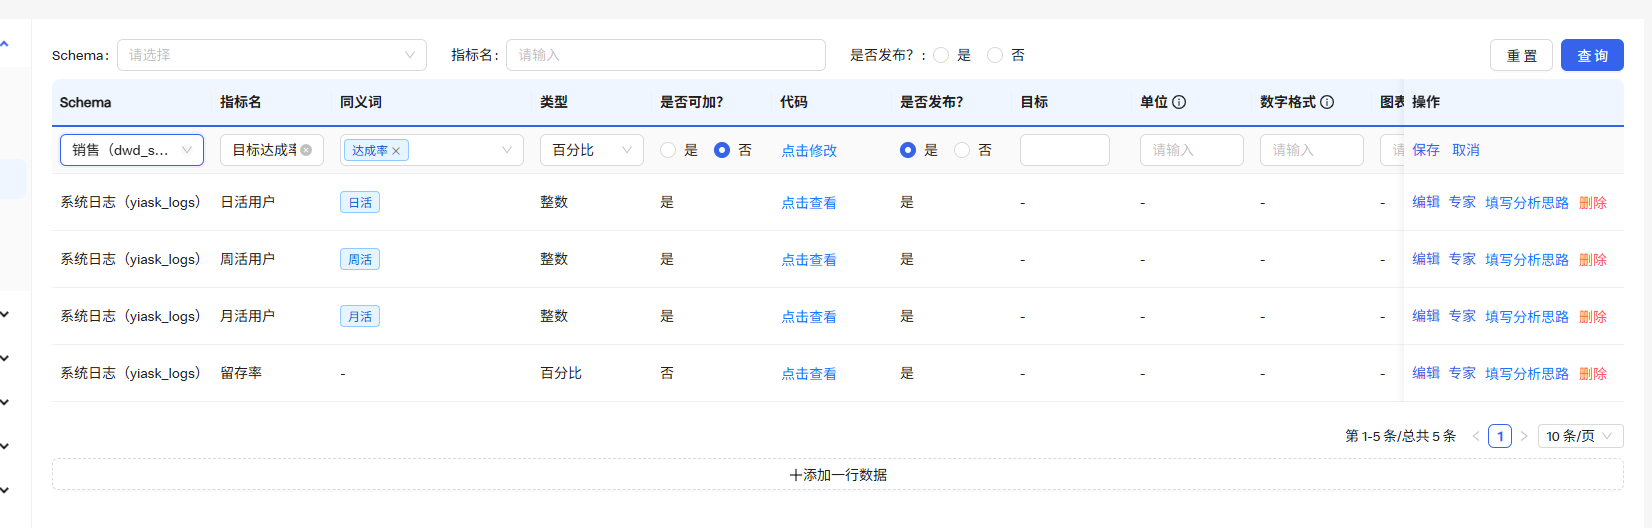The height and width of the screenshot is (528, 1652).
Task: Click 点击查看 for 日活用户 row
Action: [x=809, y=203]
